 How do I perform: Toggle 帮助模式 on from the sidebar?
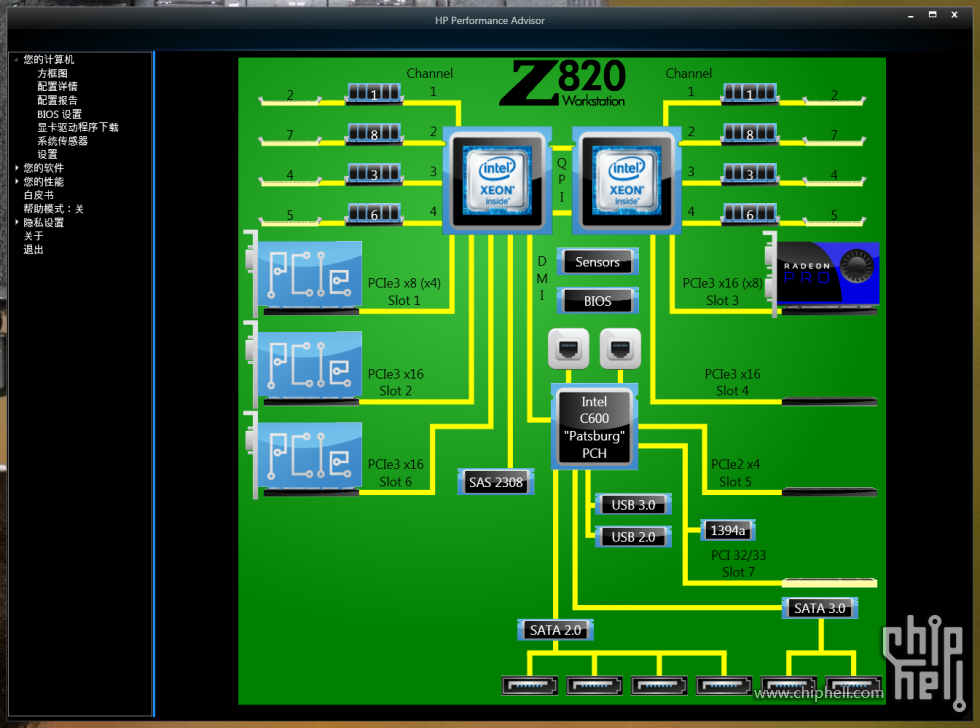pyautogui.click(x=53, y=209)
